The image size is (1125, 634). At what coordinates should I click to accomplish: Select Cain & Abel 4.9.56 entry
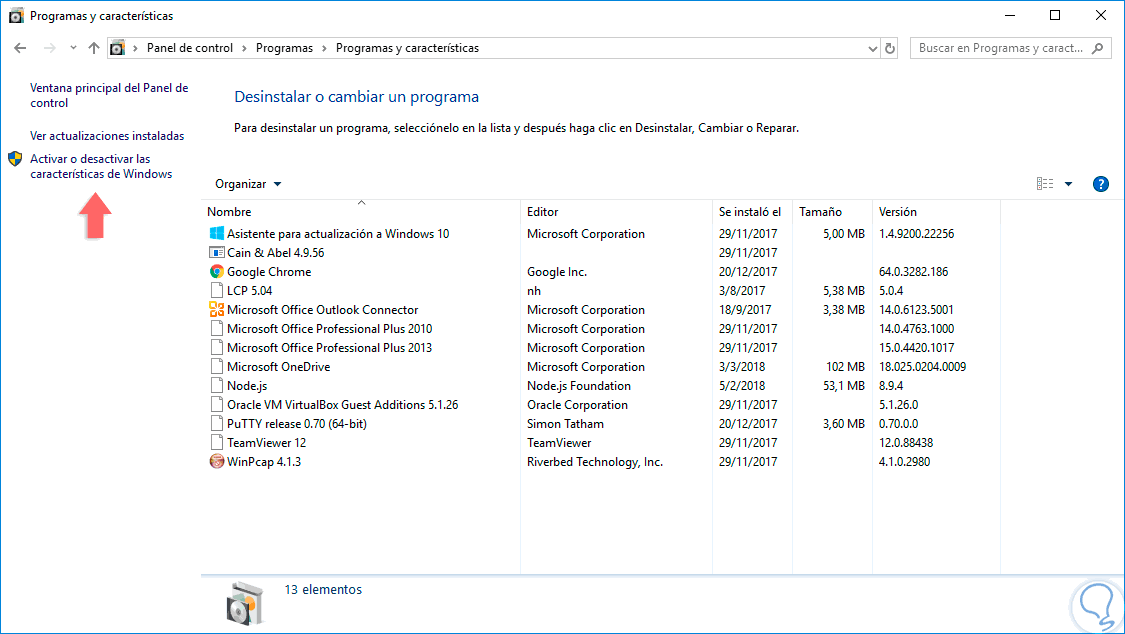[276, 252]
